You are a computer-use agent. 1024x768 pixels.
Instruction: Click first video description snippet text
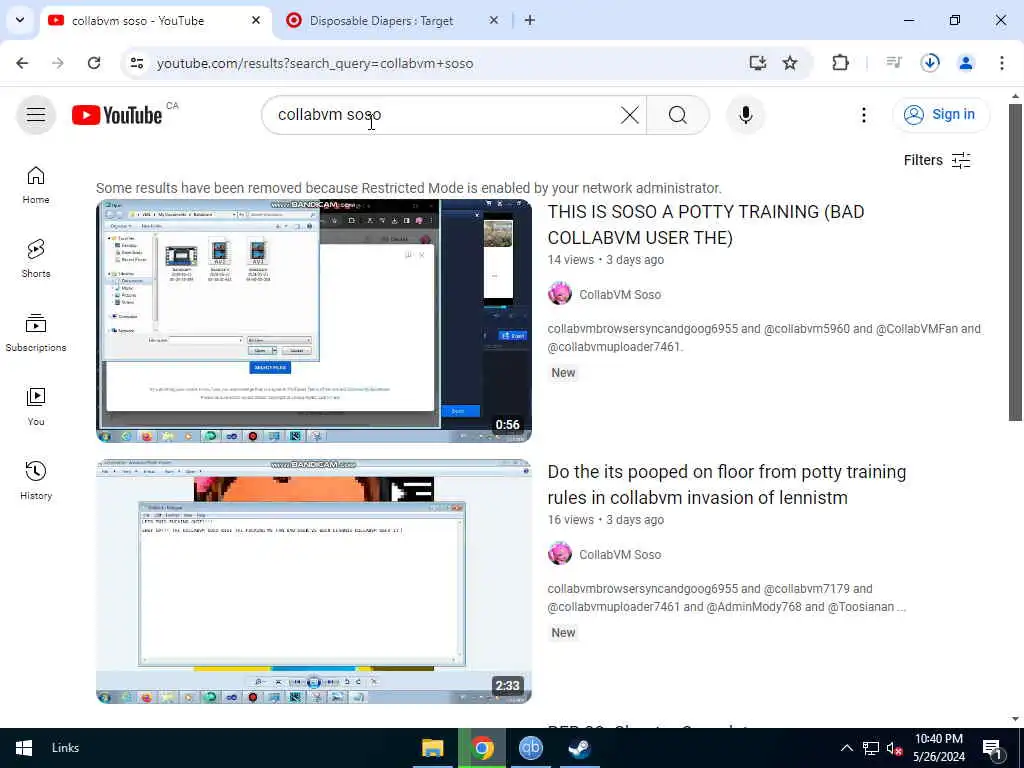point(764,338)
